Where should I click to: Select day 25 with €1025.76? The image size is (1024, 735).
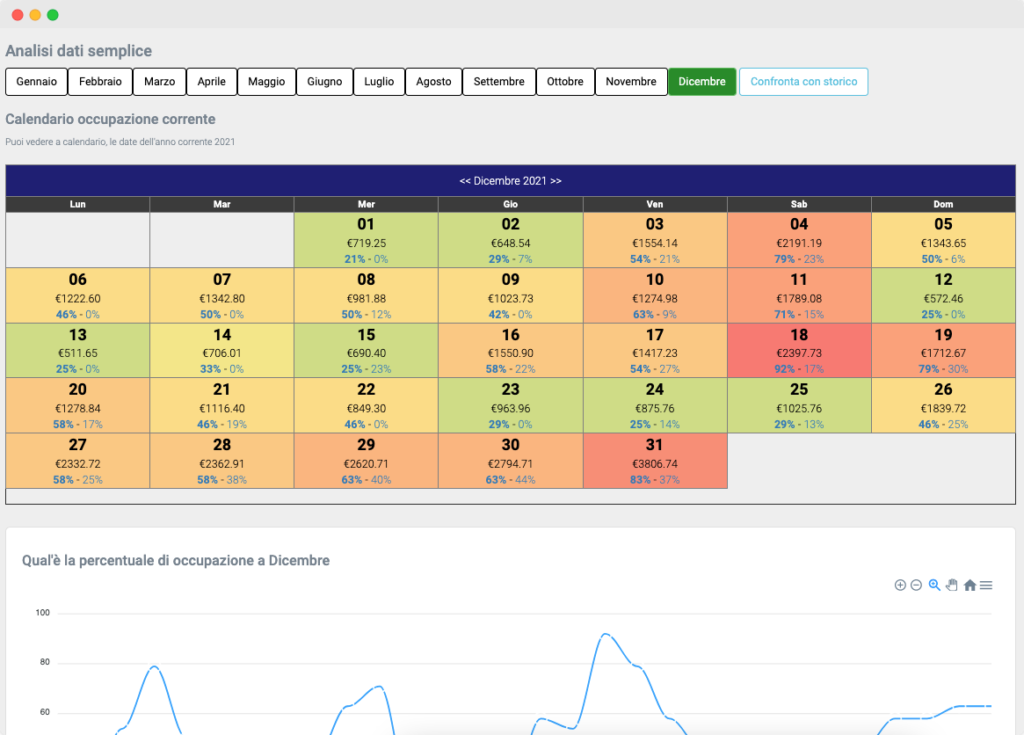click(799, 406)
